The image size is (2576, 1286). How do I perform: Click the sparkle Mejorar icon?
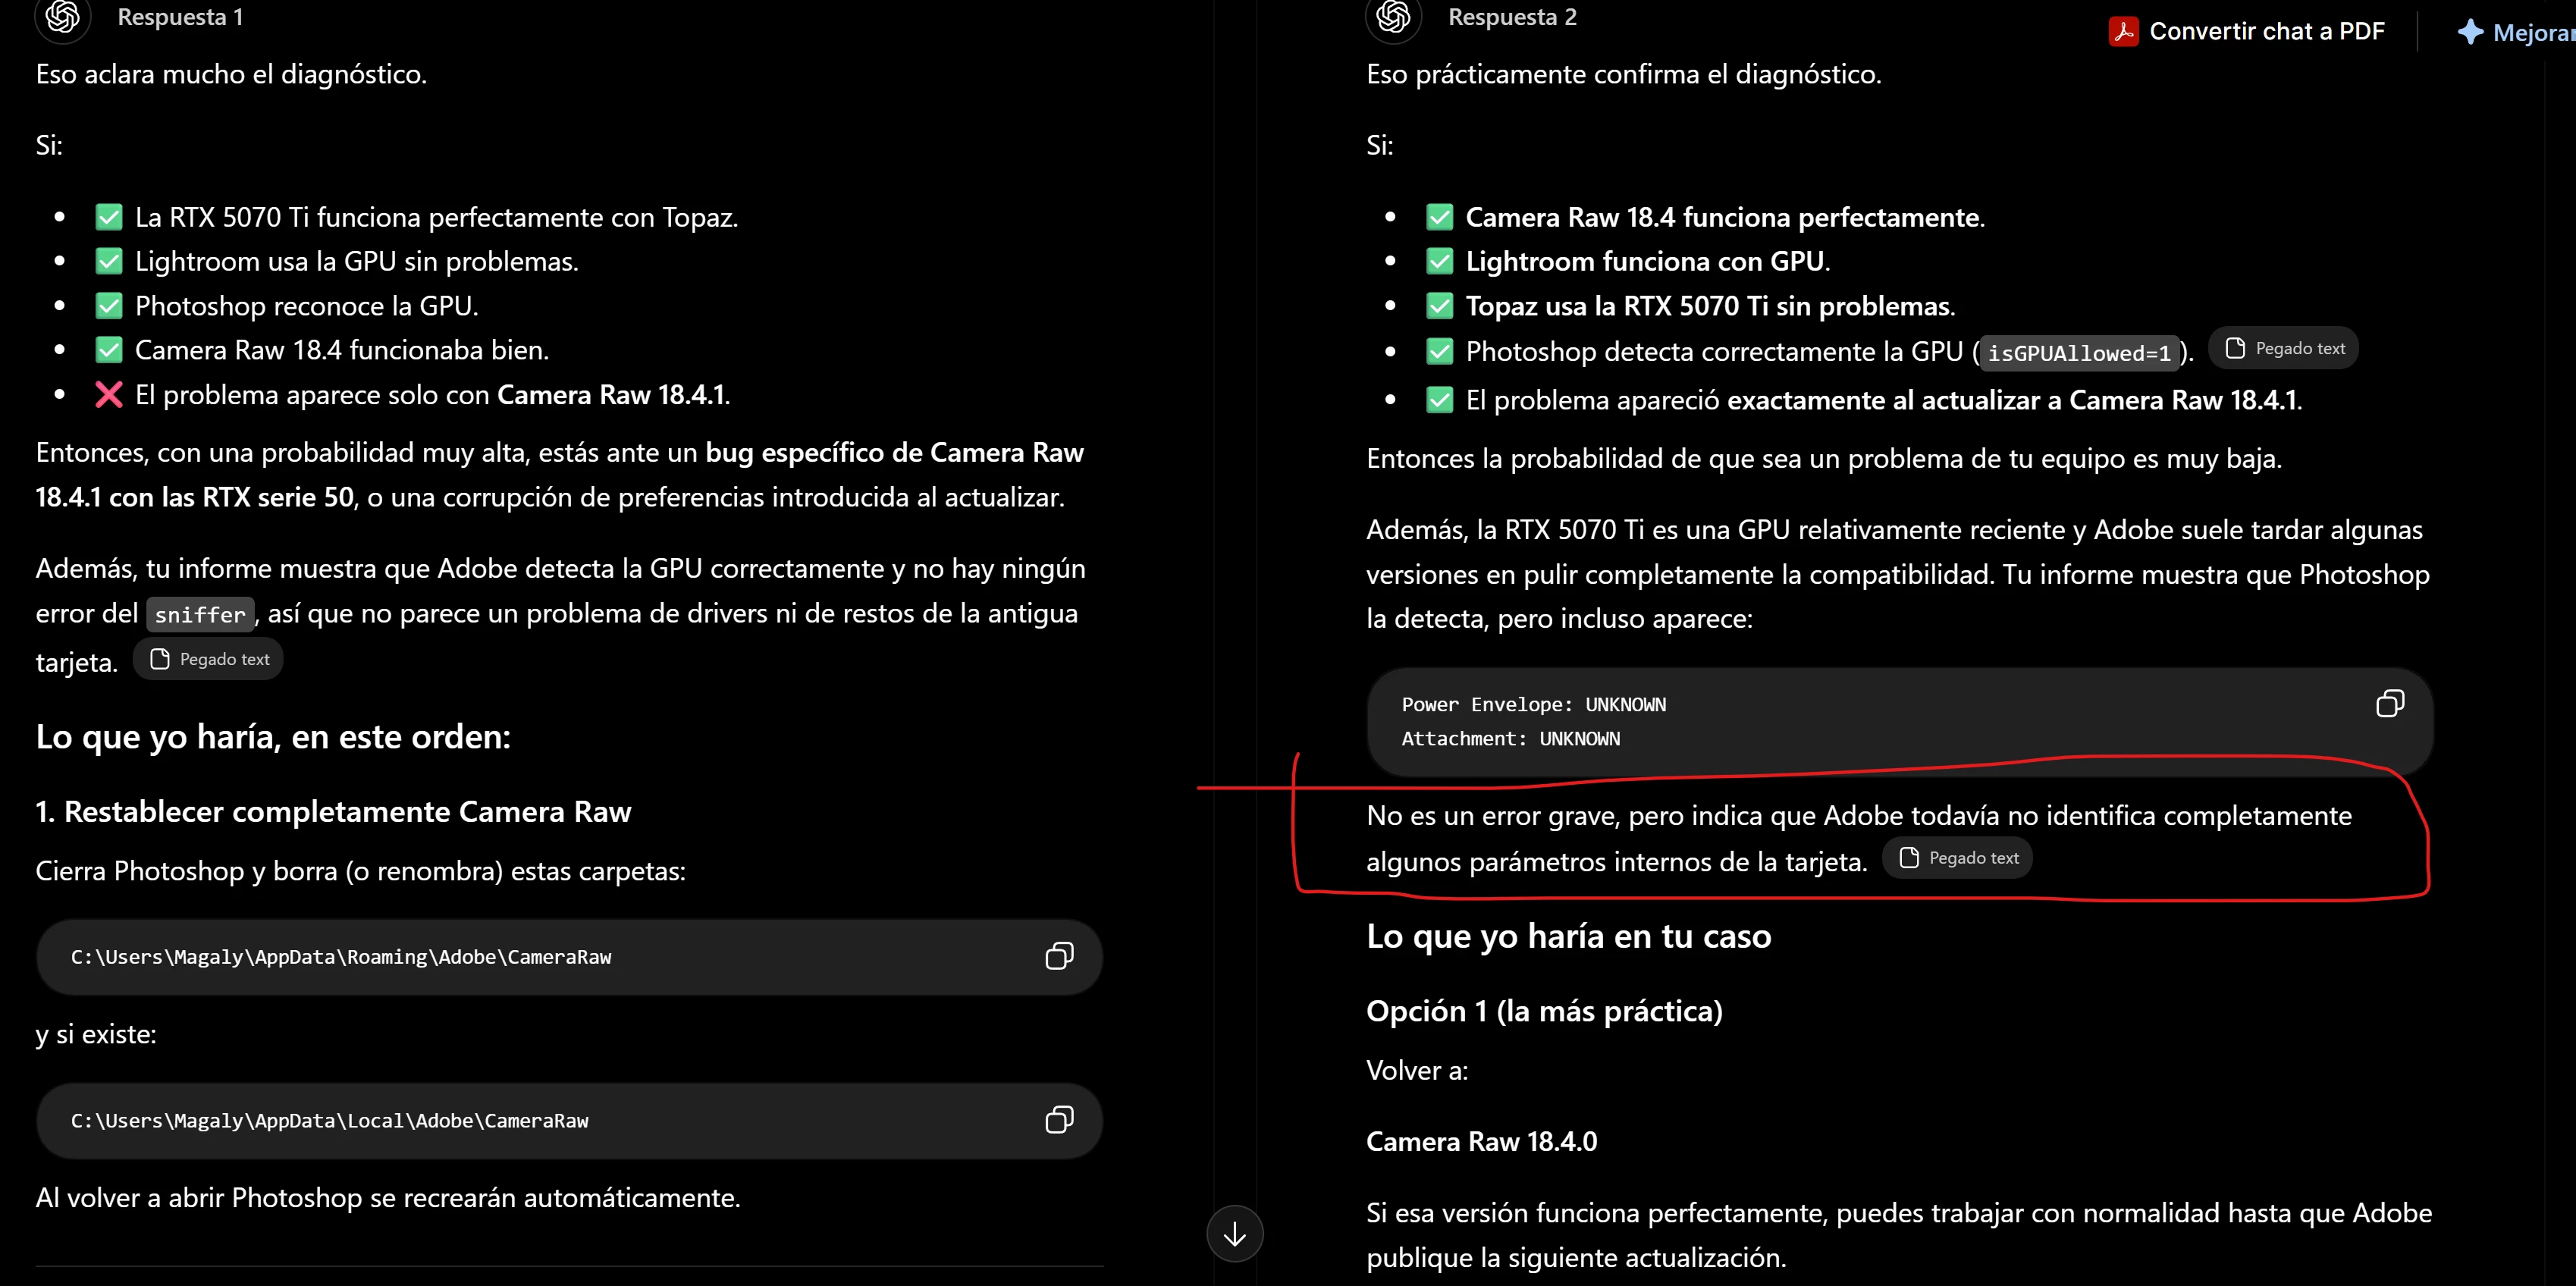(2470, 32)
